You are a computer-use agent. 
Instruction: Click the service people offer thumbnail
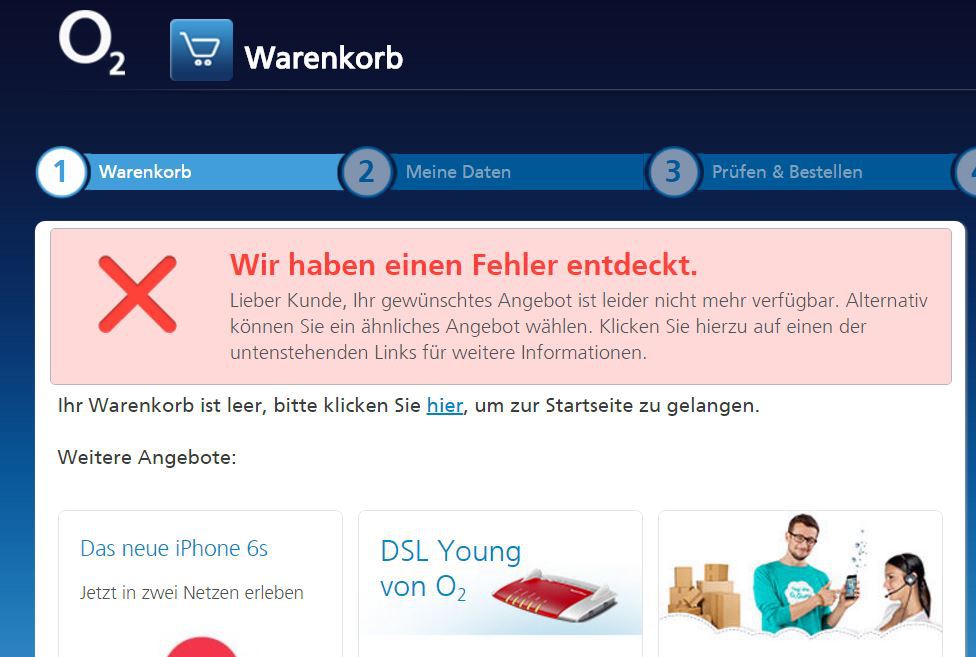click(x=800, y=575)
